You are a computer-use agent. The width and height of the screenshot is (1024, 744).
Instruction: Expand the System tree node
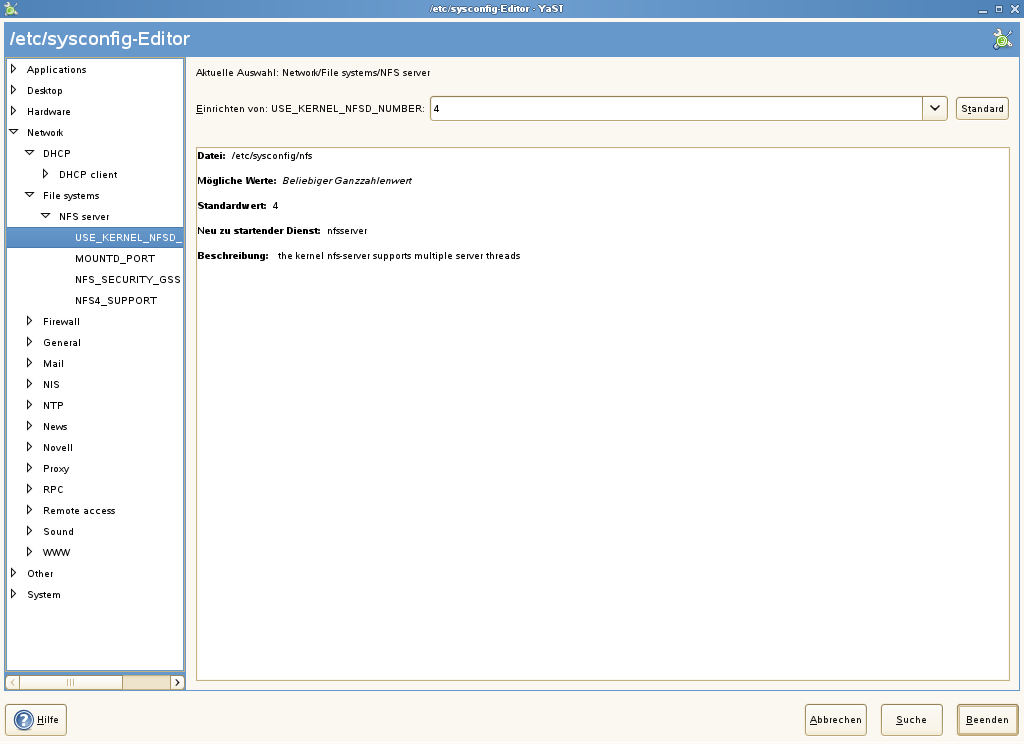point(14,594)
